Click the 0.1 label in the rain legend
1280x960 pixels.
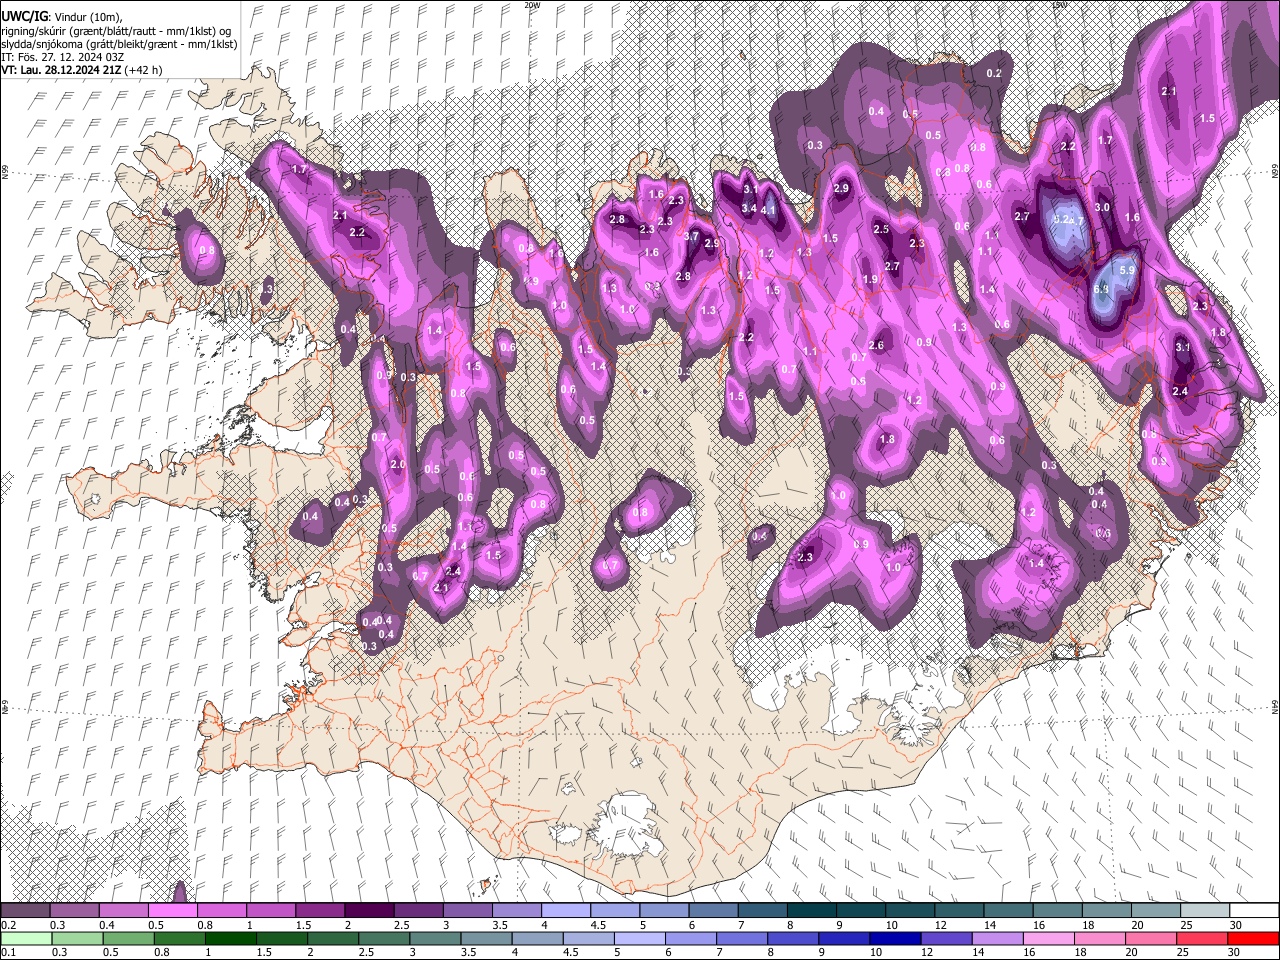7,952
